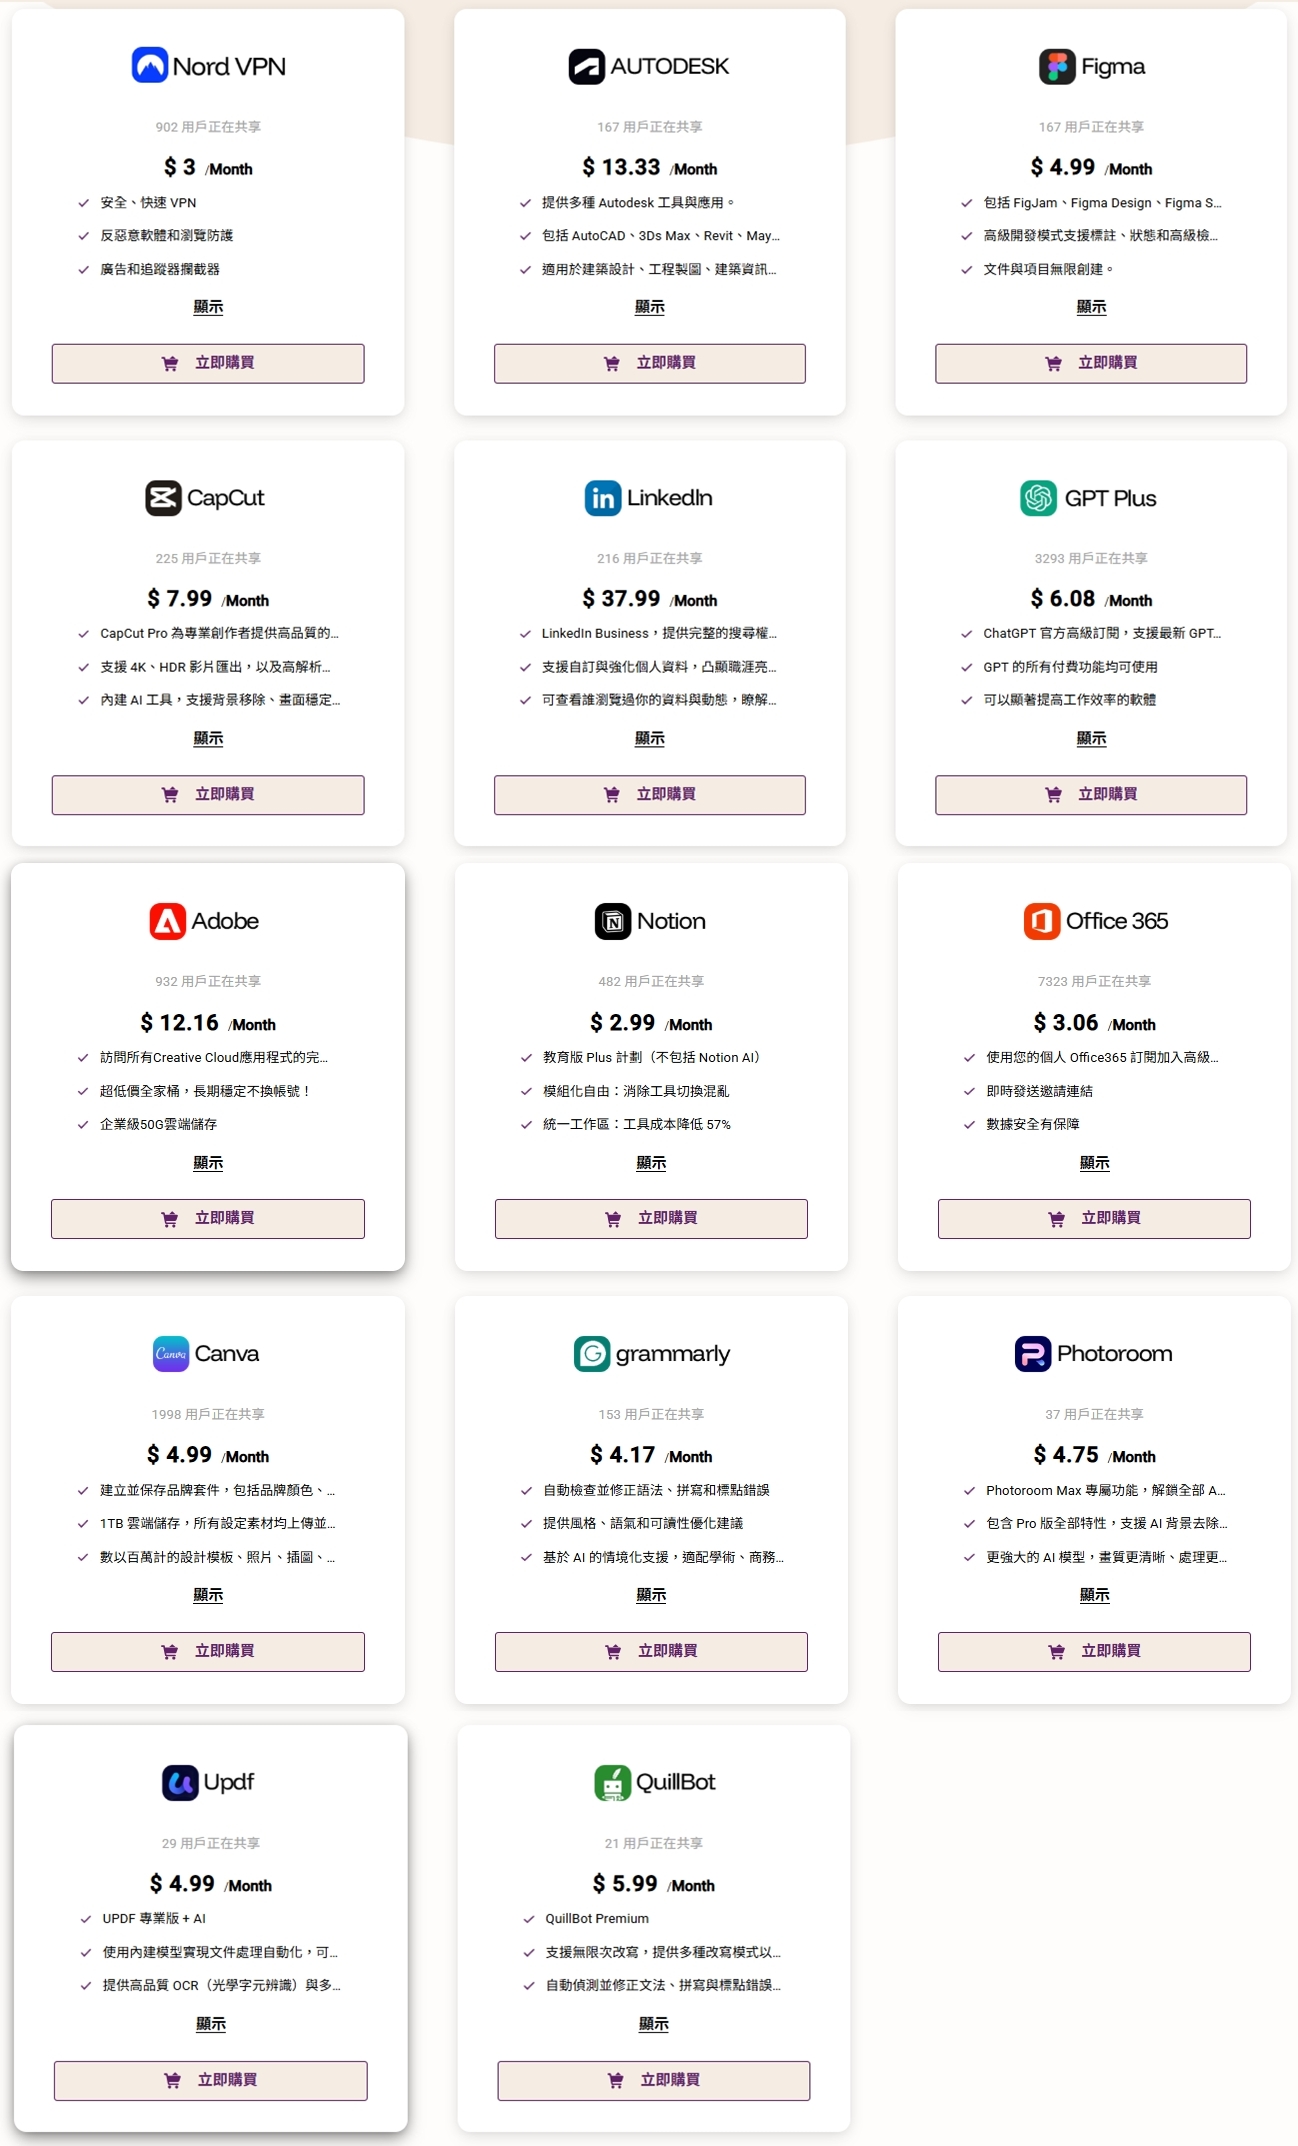Click the Autodesk logo icon
This screenshot has height=2146, width=1298.
[587, 66]
